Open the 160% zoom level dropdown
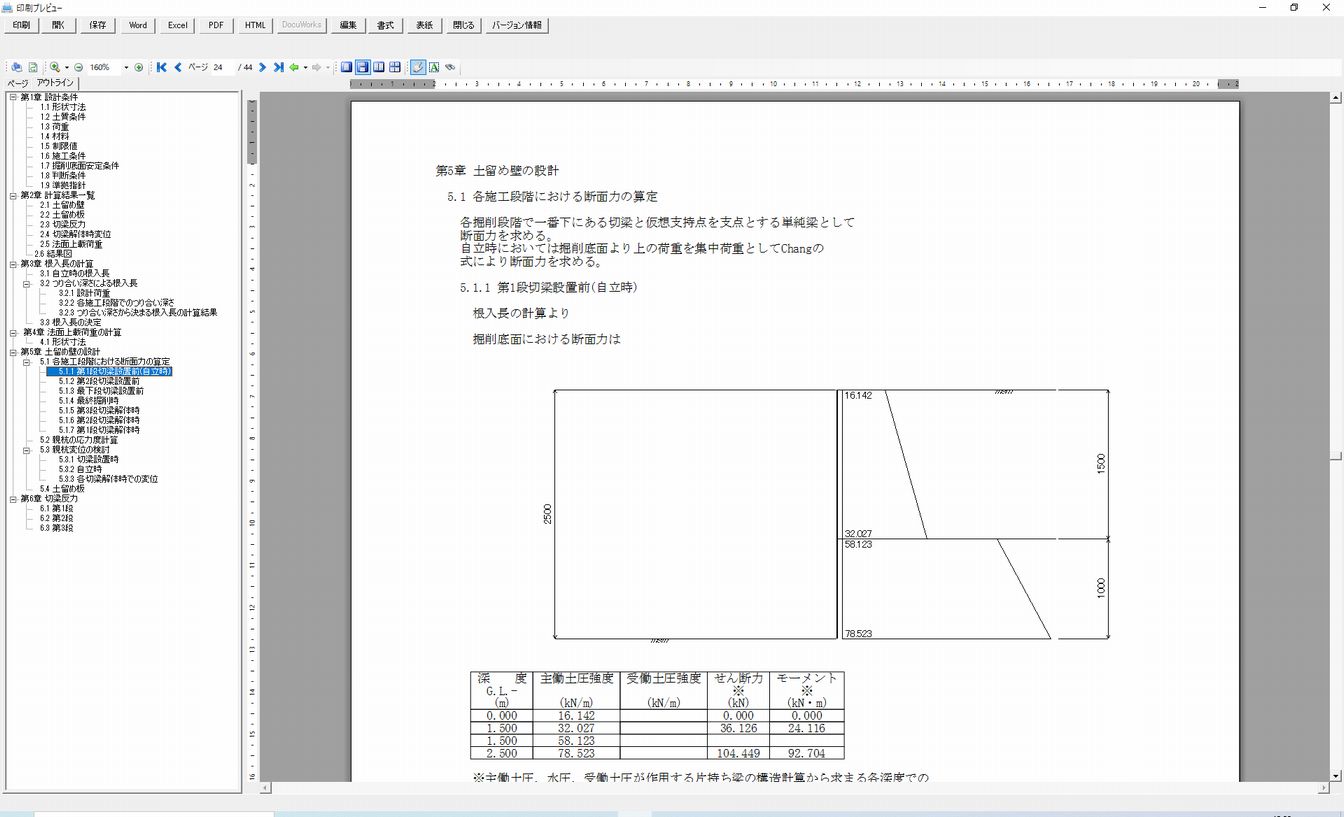1344x817 pixels. pos(126,67)
